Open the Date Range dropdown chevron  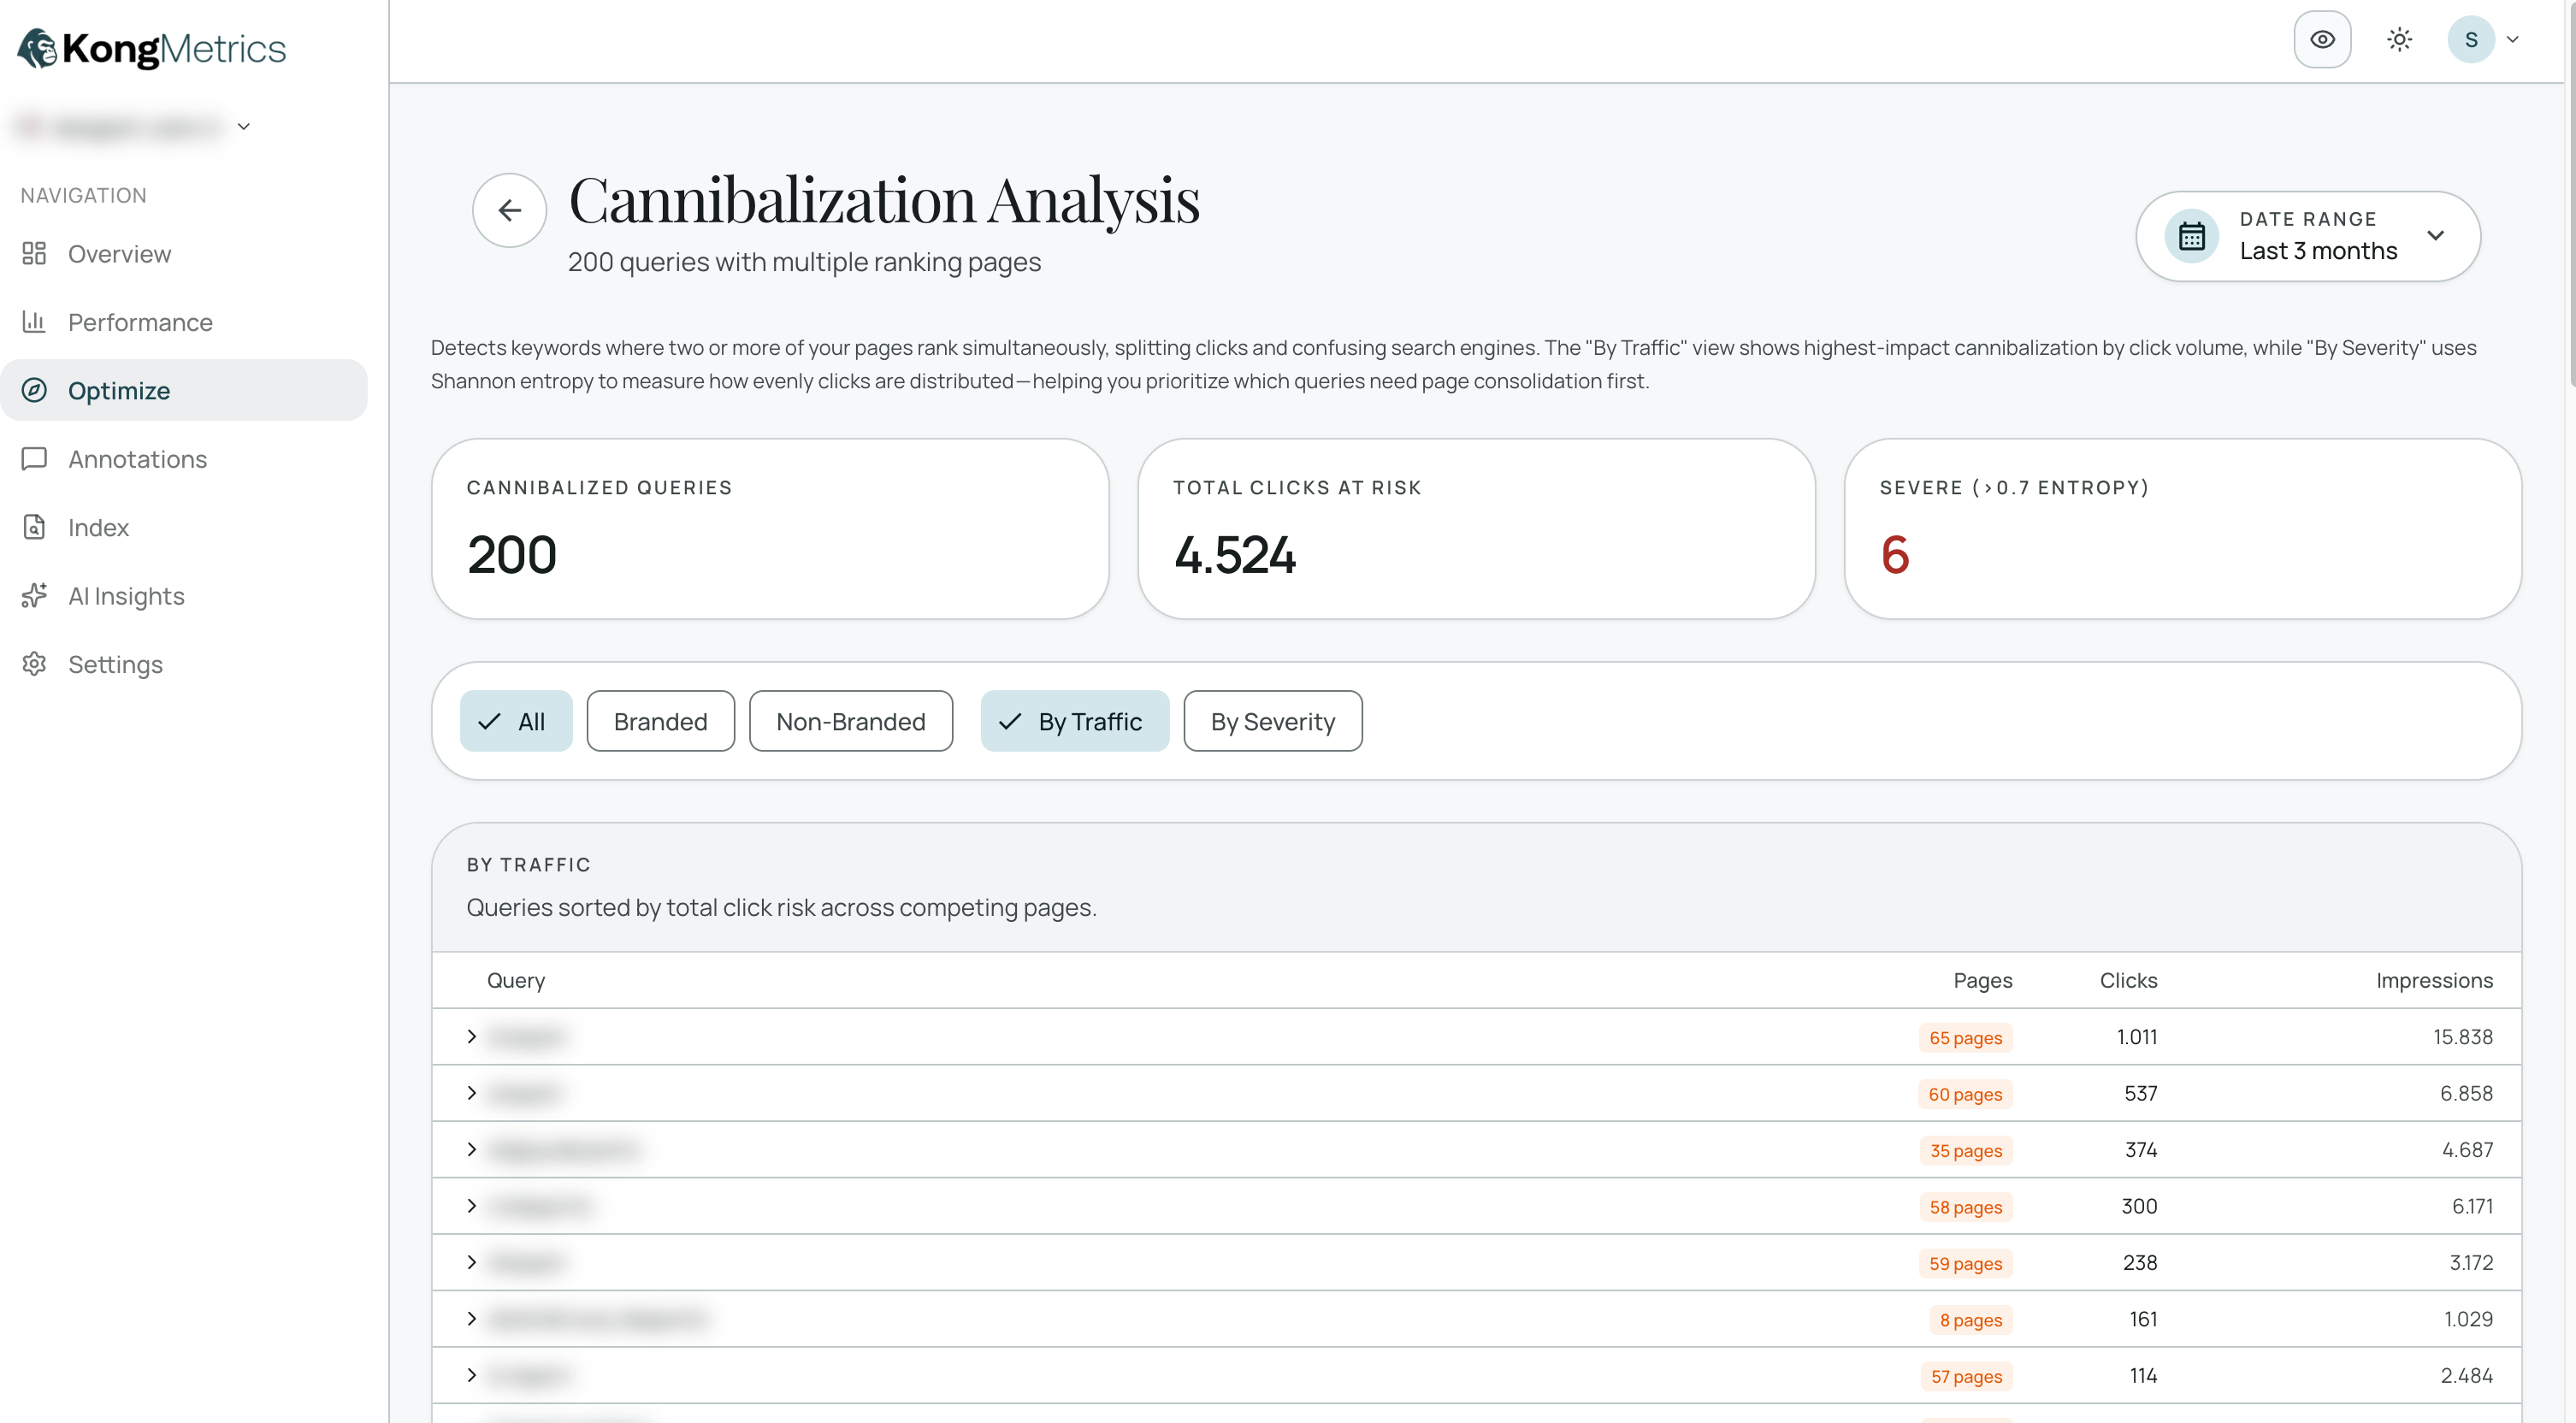click(2435, 236)
